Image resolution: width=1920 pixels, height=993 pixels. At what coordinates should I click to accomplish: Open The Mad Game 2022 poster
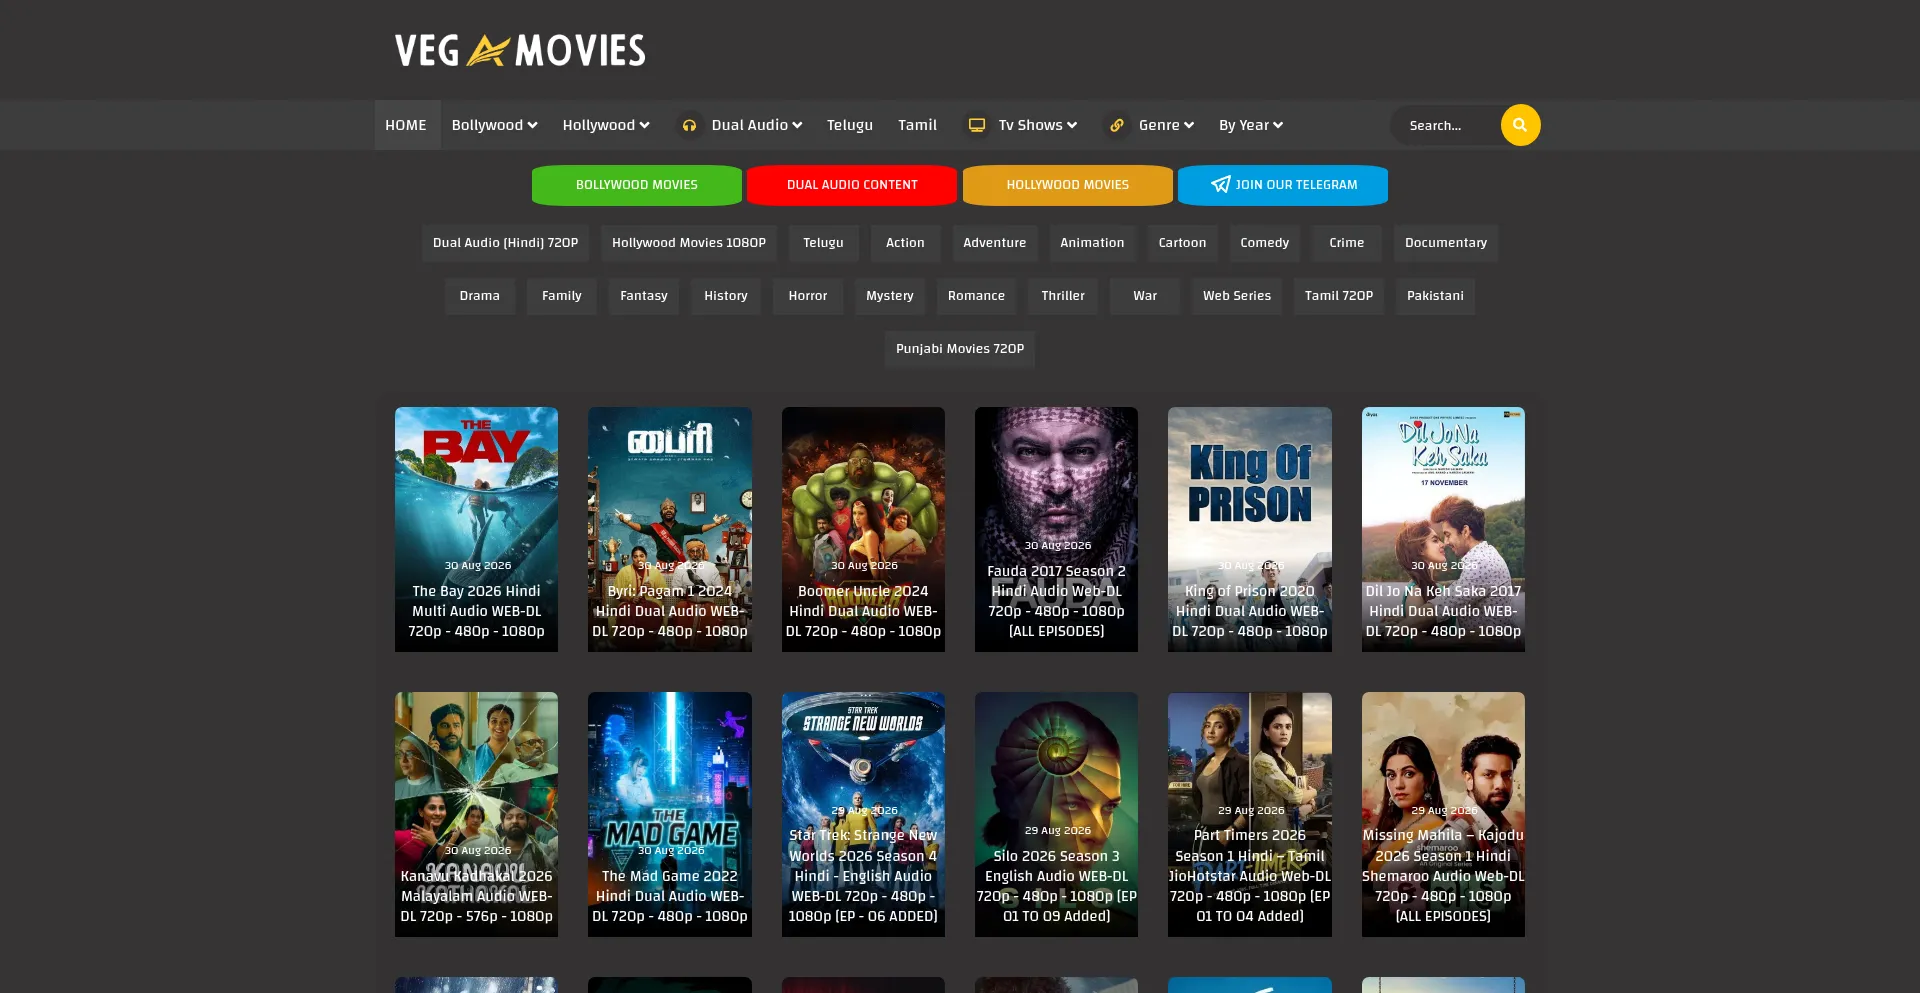[x=670, y=814]
